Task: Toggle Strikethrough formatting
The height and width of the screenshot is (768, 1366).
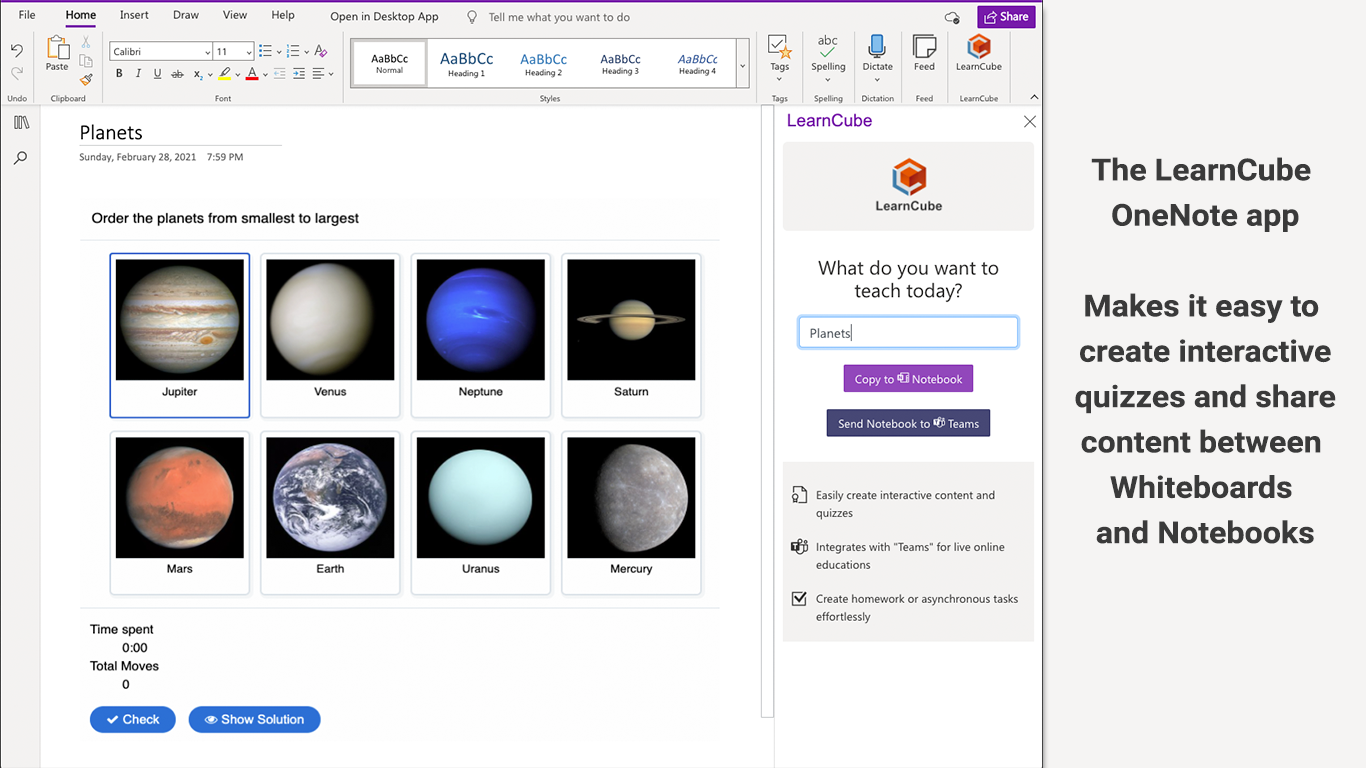Action: pyautogui.click(x=177, y=74)
